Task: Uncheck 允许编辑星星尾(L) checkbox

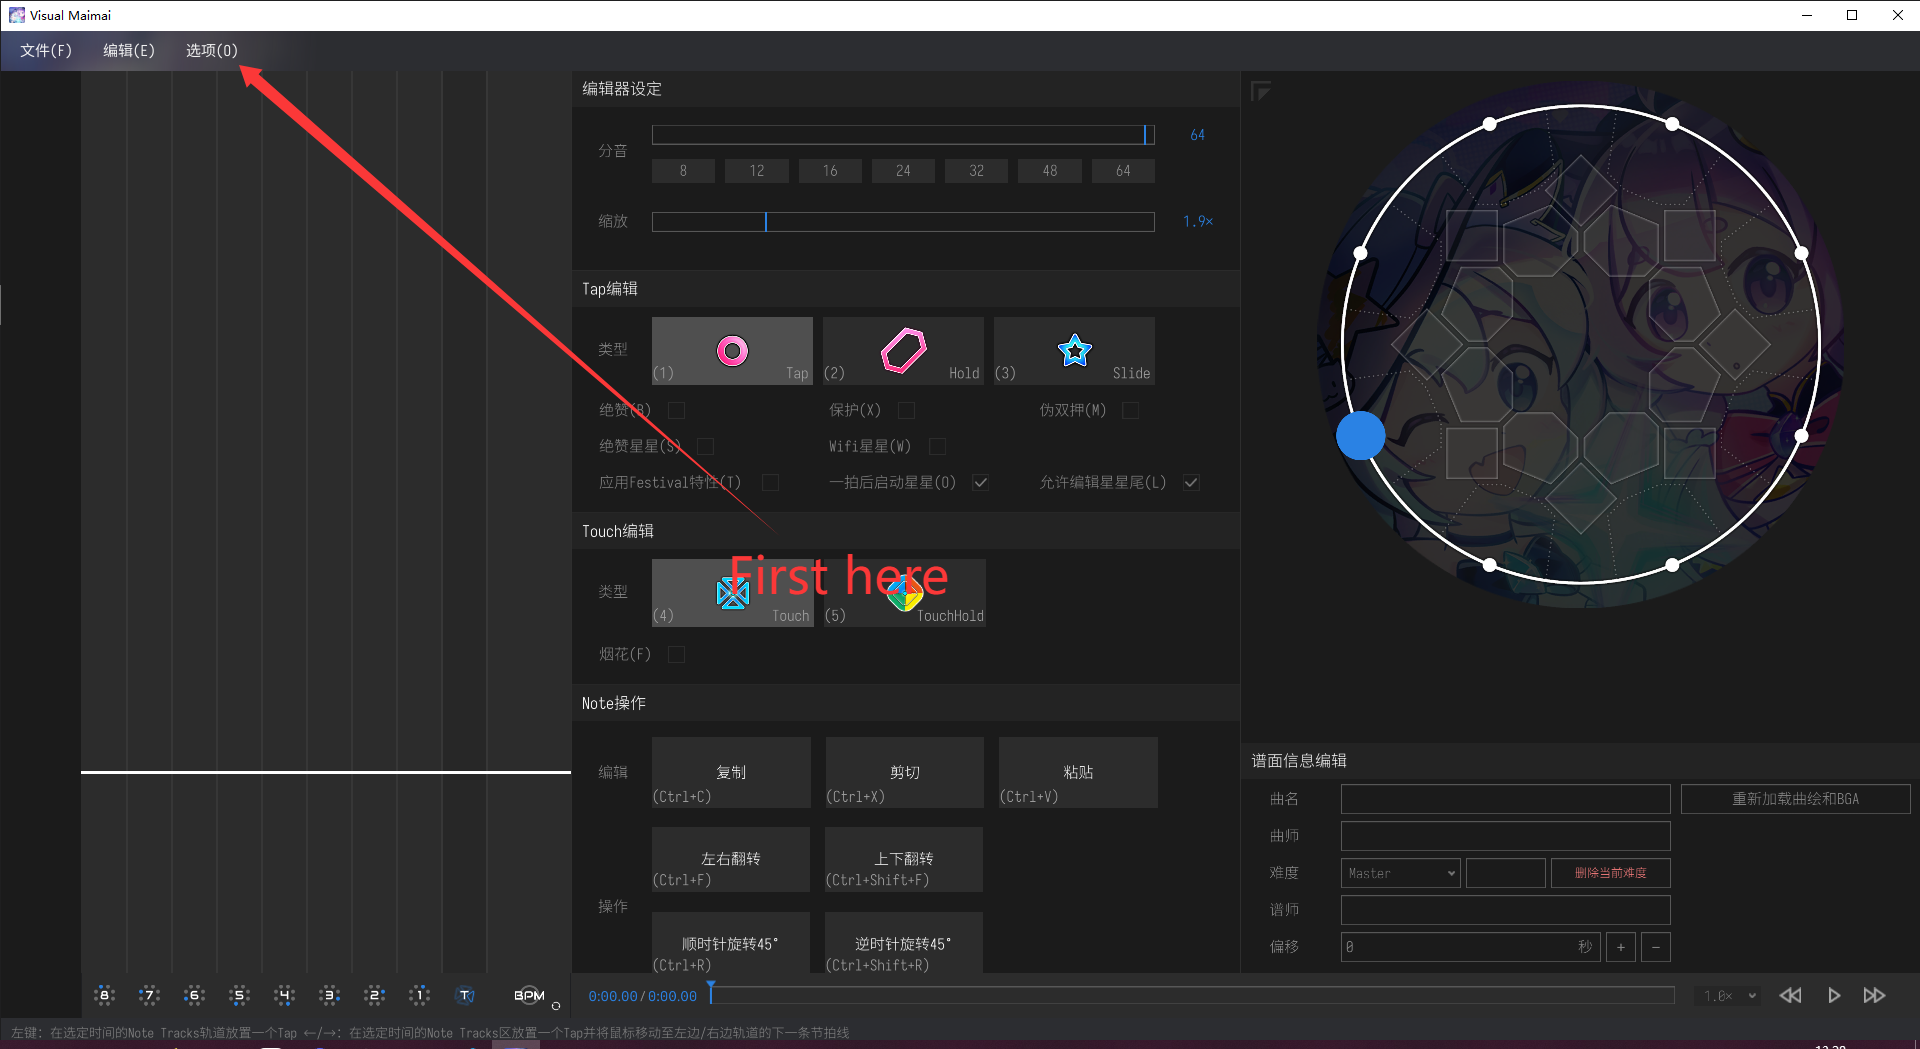Action: (x=1191, y=482)
